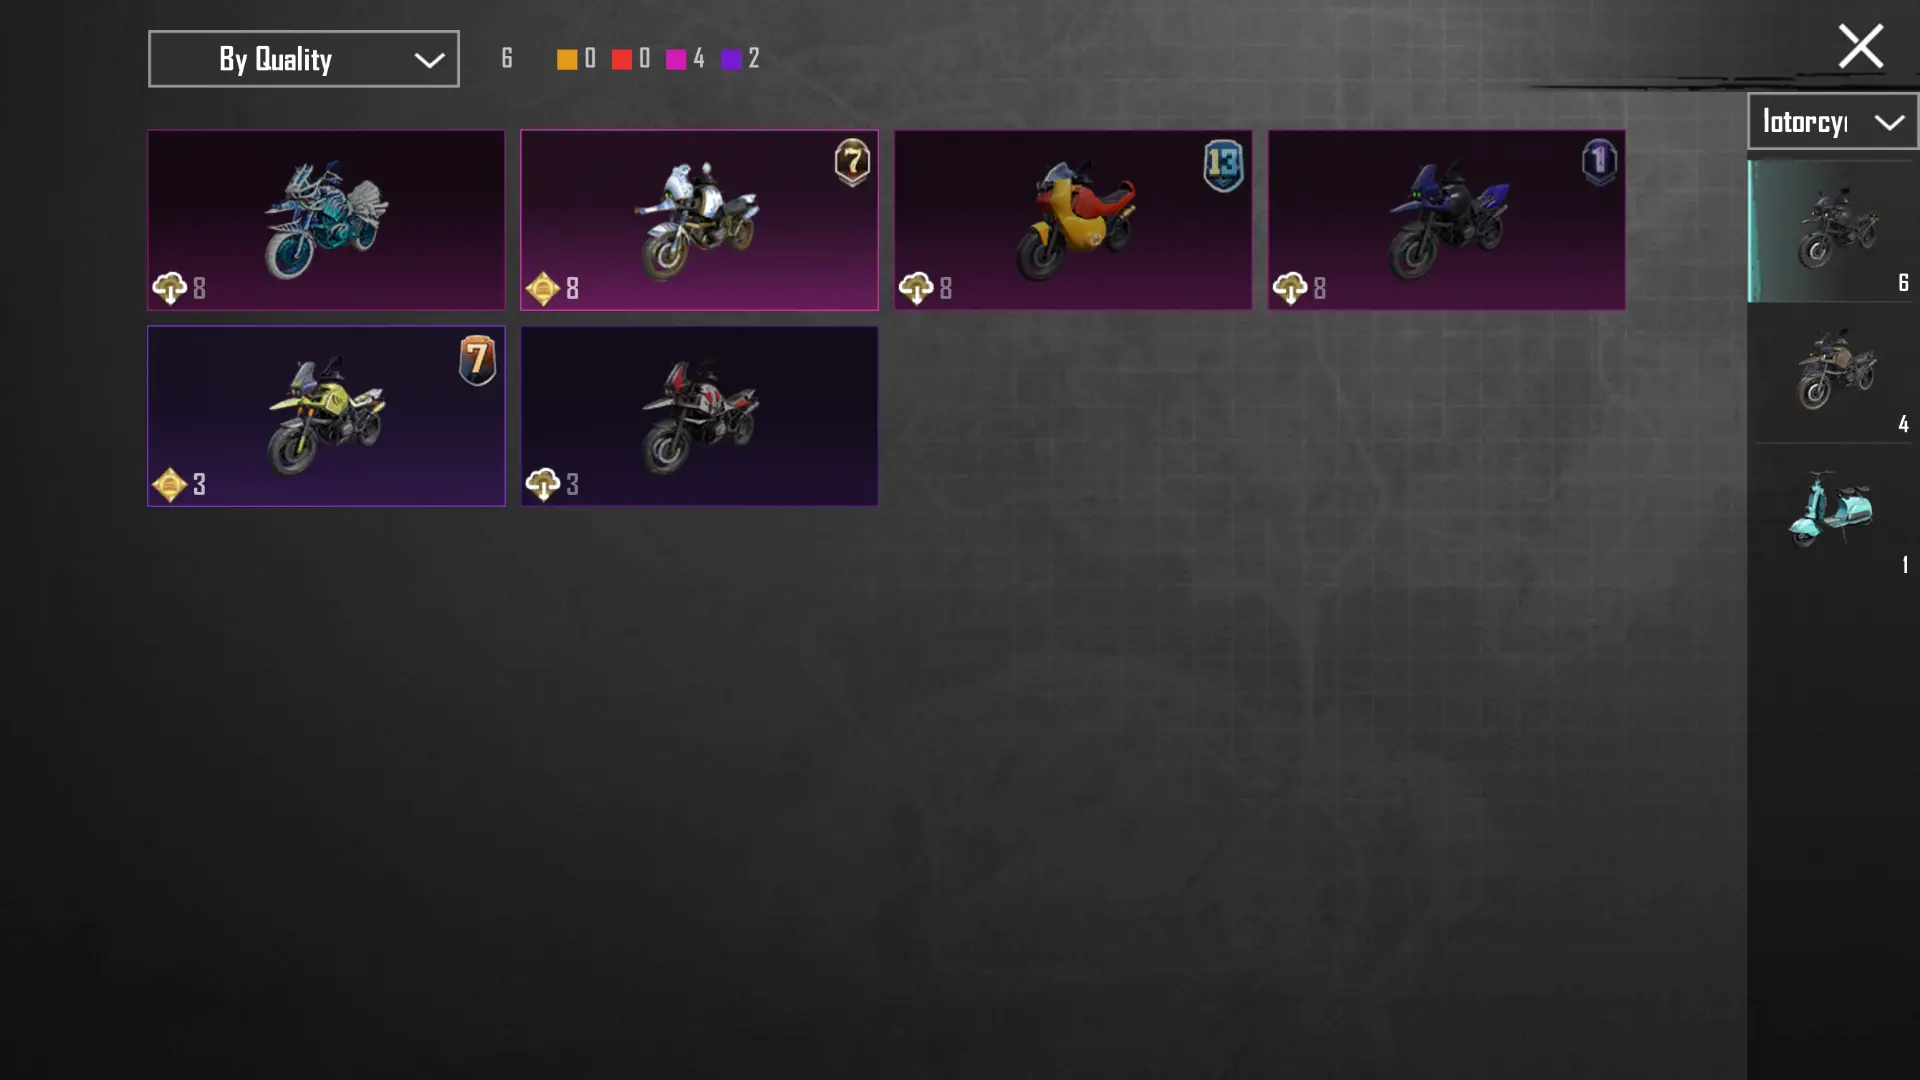Click the season 13 badge icon
This screenshot has width=1920, height=1080.
[1223, 165]
